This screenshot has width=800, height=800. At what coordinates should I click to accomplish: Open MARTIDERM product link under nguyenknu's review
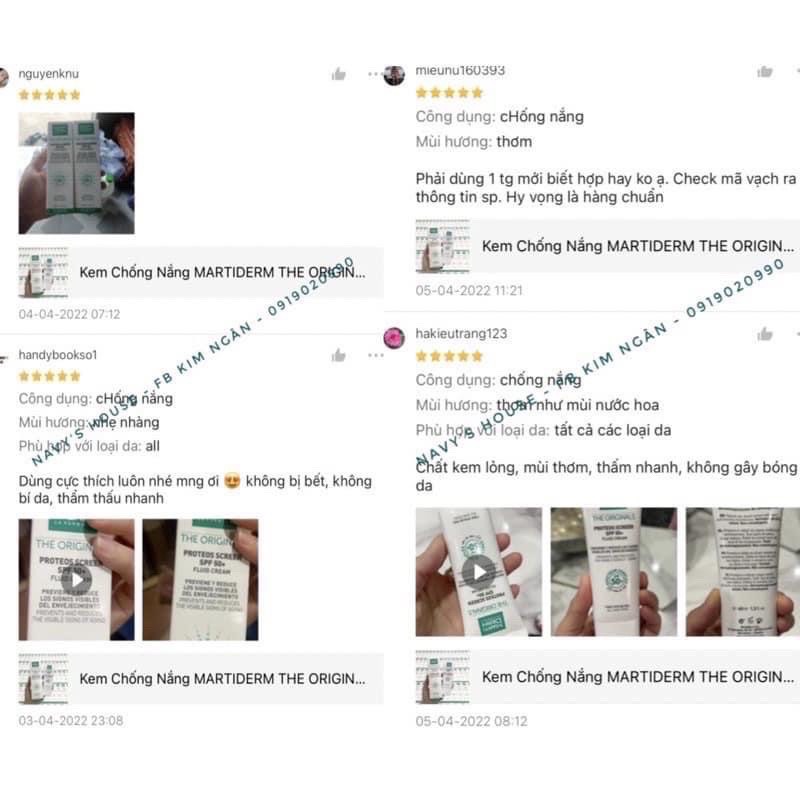201,272
